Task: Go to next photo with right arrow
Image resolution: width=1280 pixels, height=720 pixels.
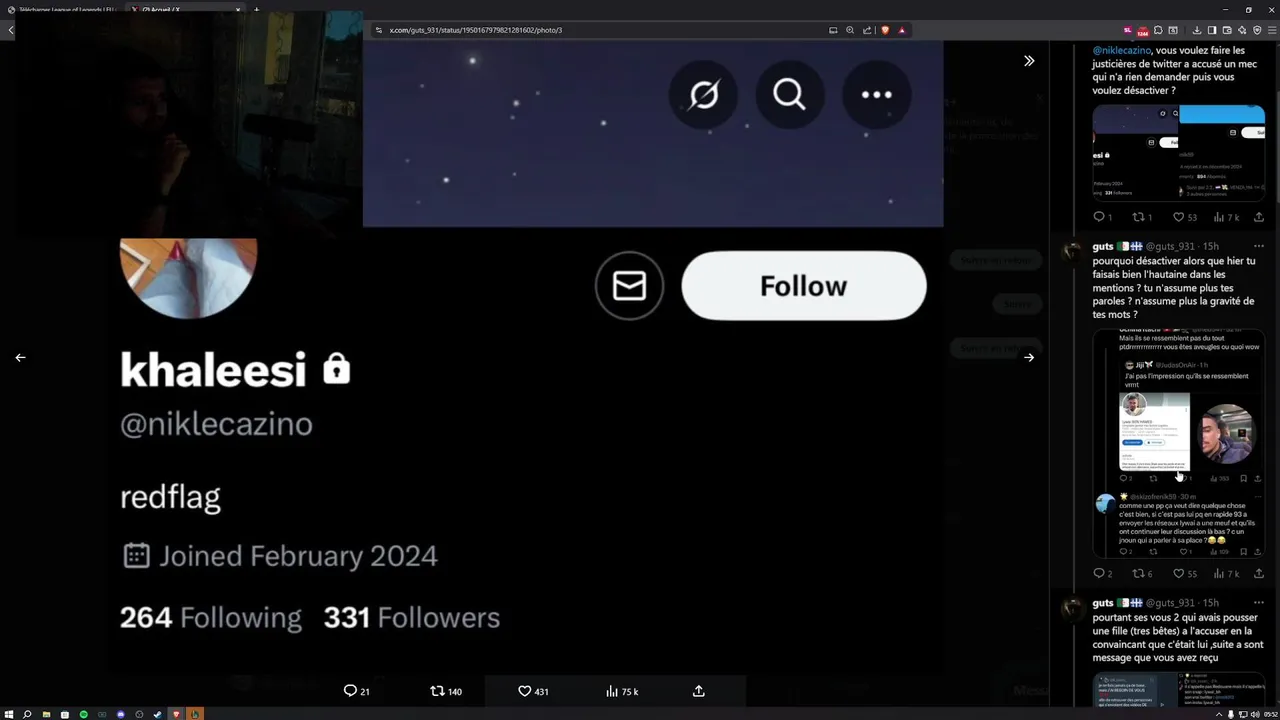Action: (x=1029, y=357)
